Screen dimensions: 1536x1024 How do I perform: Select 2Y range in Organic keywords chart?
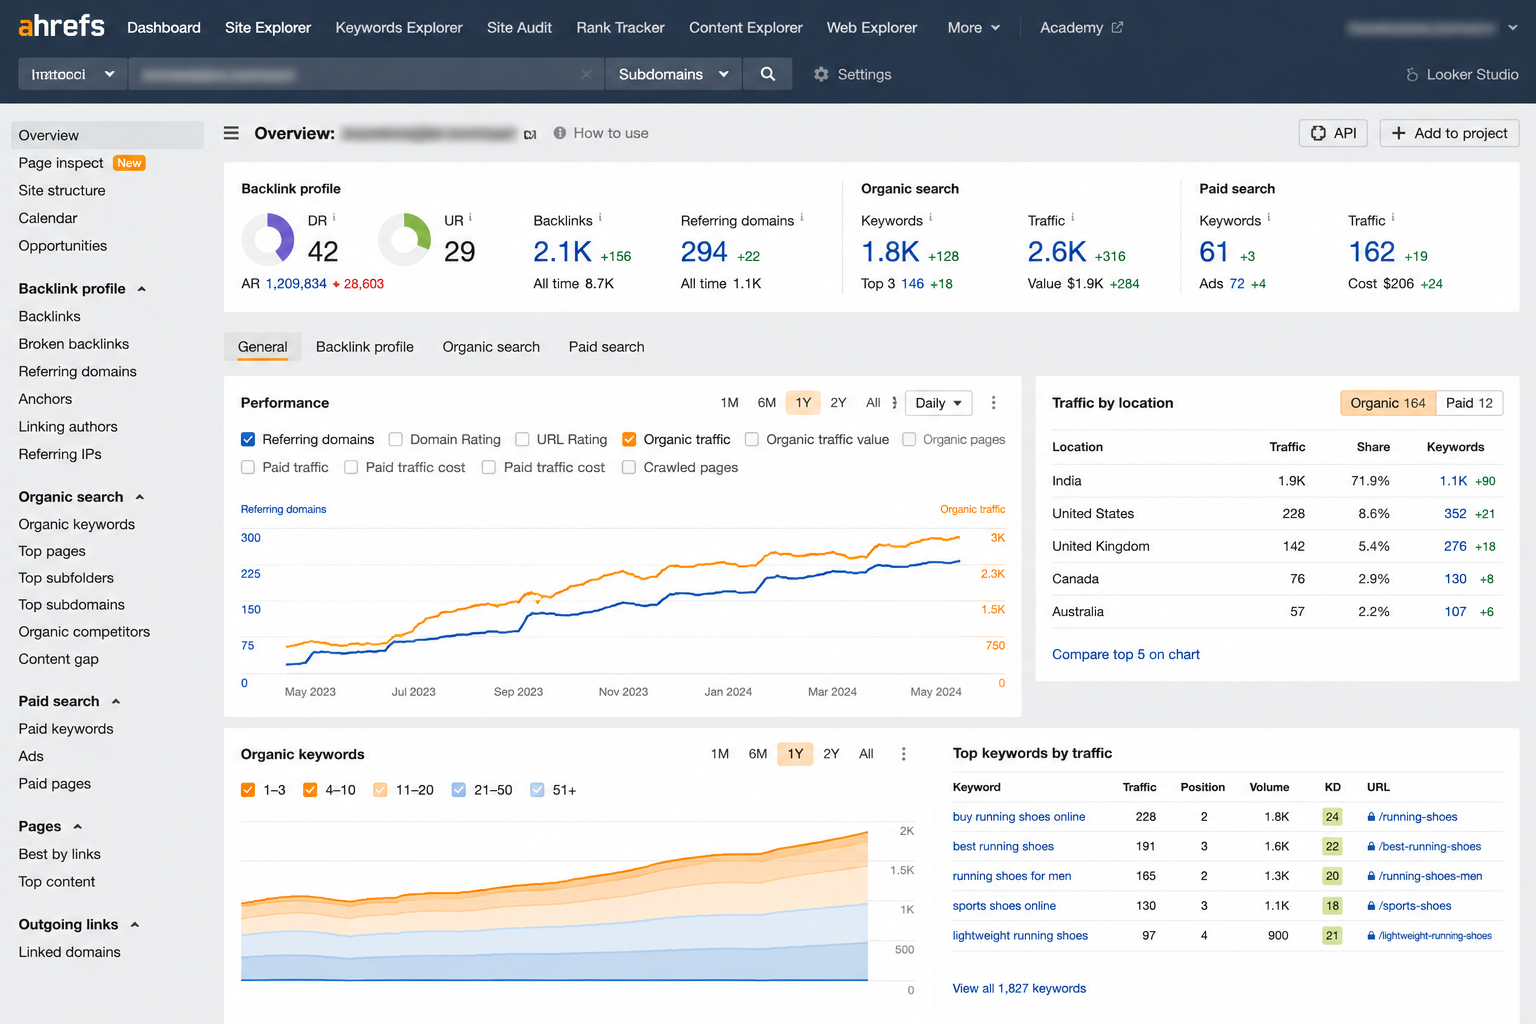[x=831, y=754]
